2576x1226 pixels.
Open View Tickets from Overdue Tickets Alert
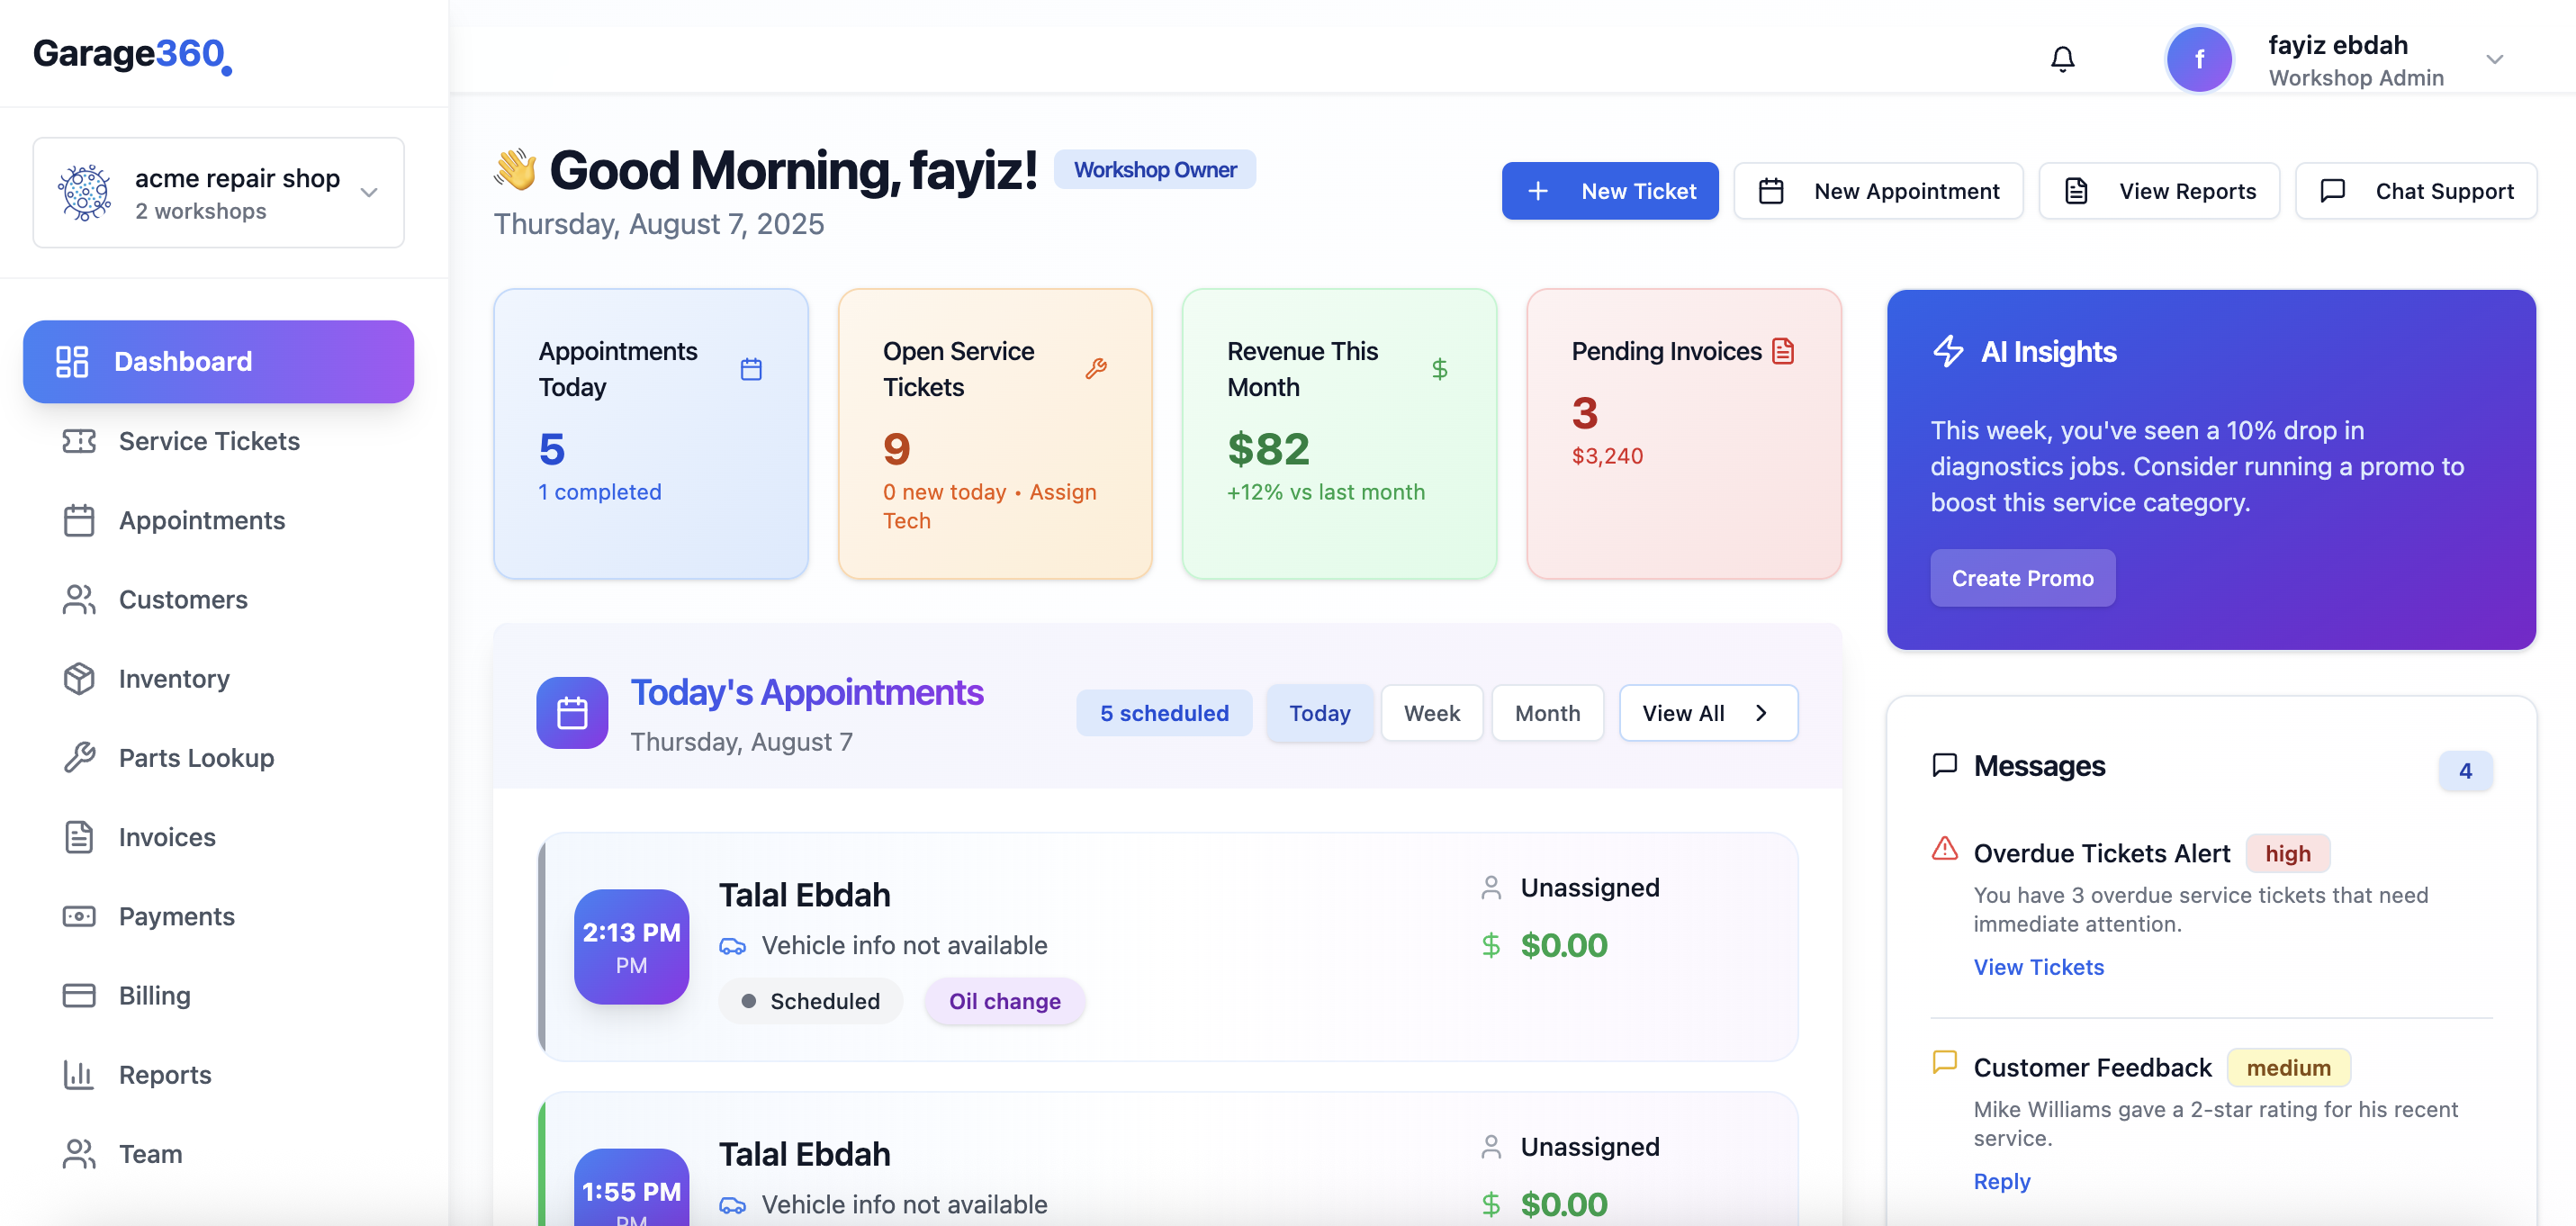click(2038, 966)
